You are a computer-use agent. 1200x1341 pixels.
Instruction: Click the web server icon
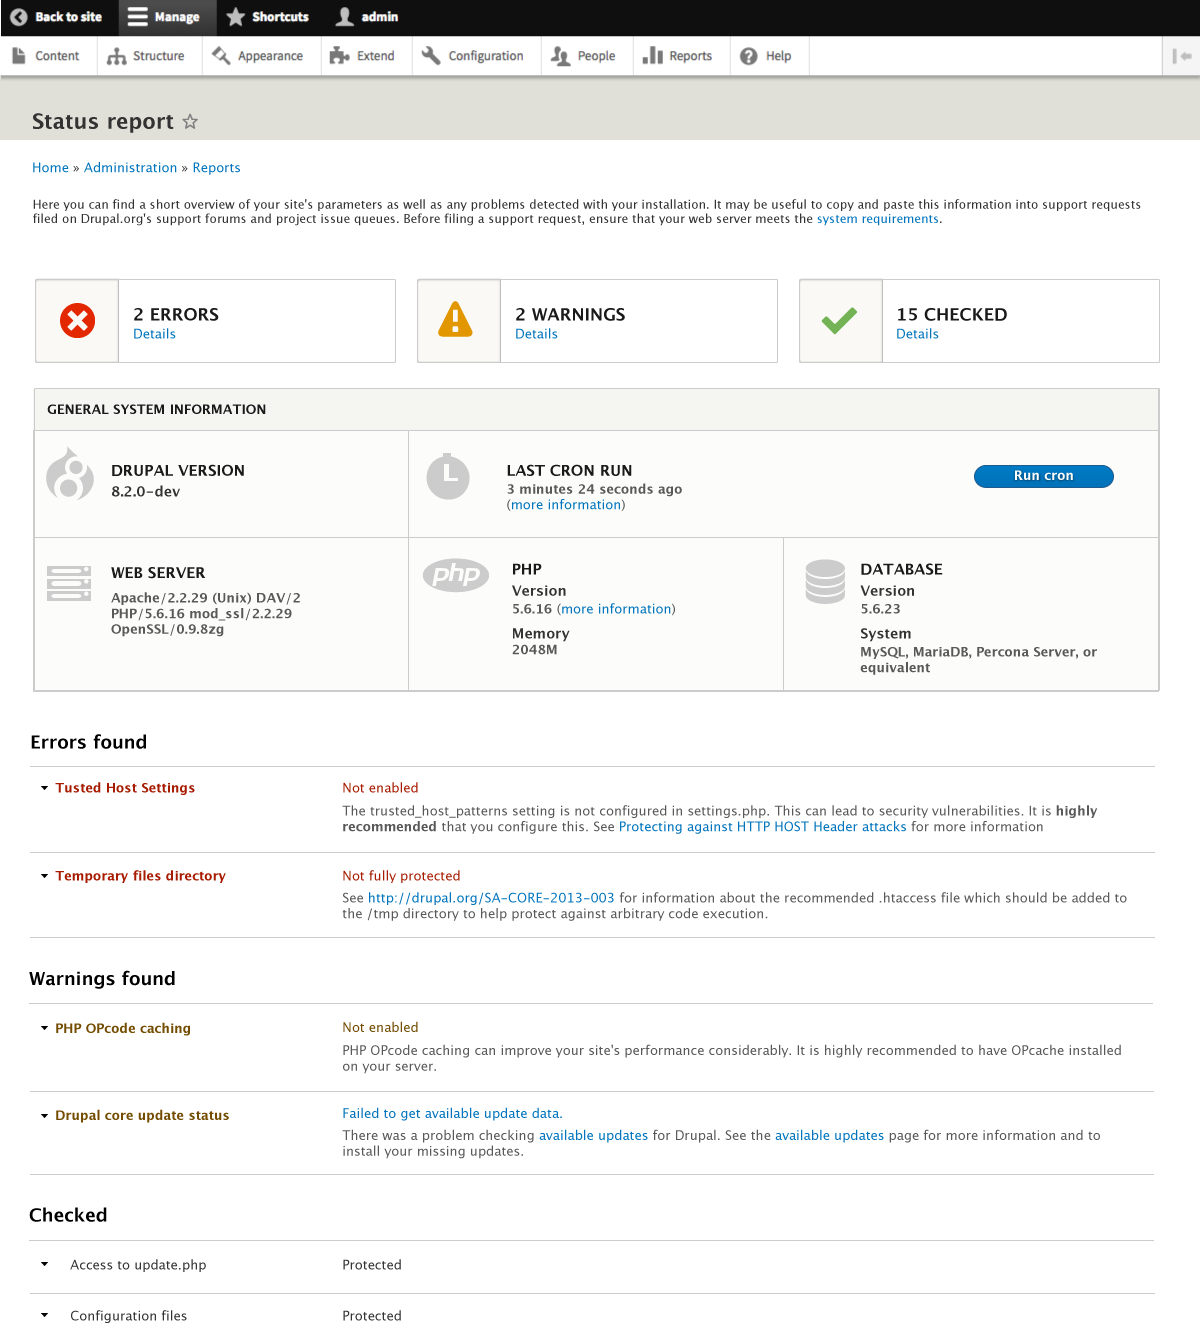tap(69, 583)
